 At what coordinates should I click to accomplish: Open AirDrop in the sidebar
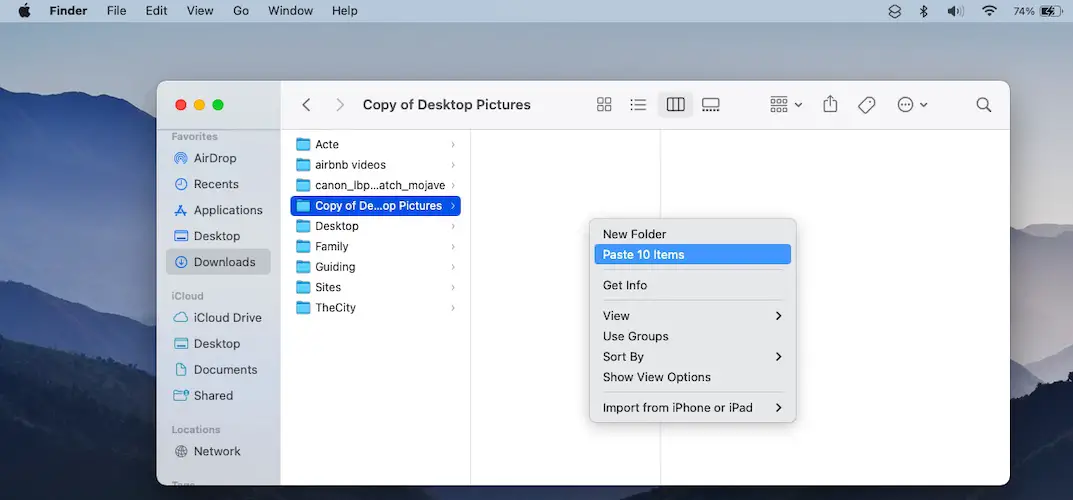coord(214,158)
